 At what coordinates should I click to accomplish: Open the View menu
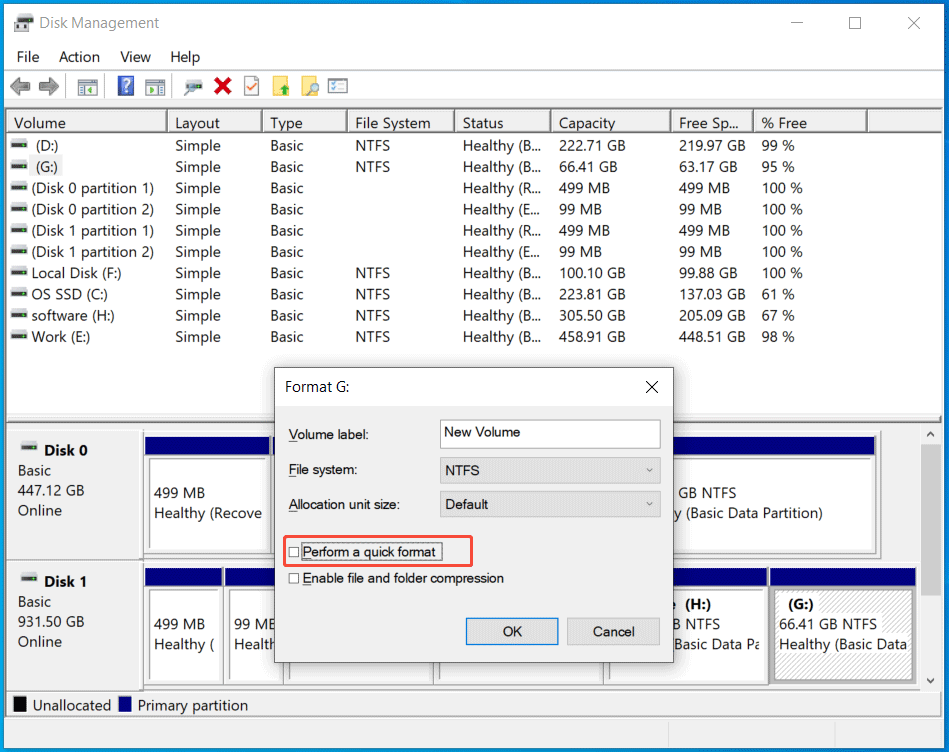[x=135, y=57]
